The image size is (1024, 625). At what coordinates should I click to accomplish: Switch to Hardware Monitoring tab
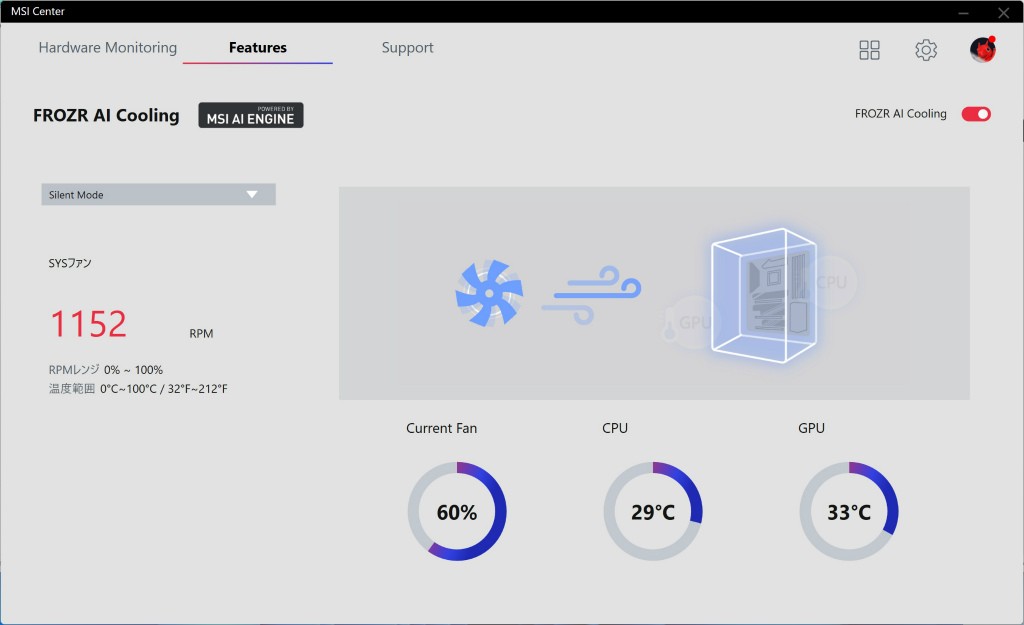pos(108,48)
